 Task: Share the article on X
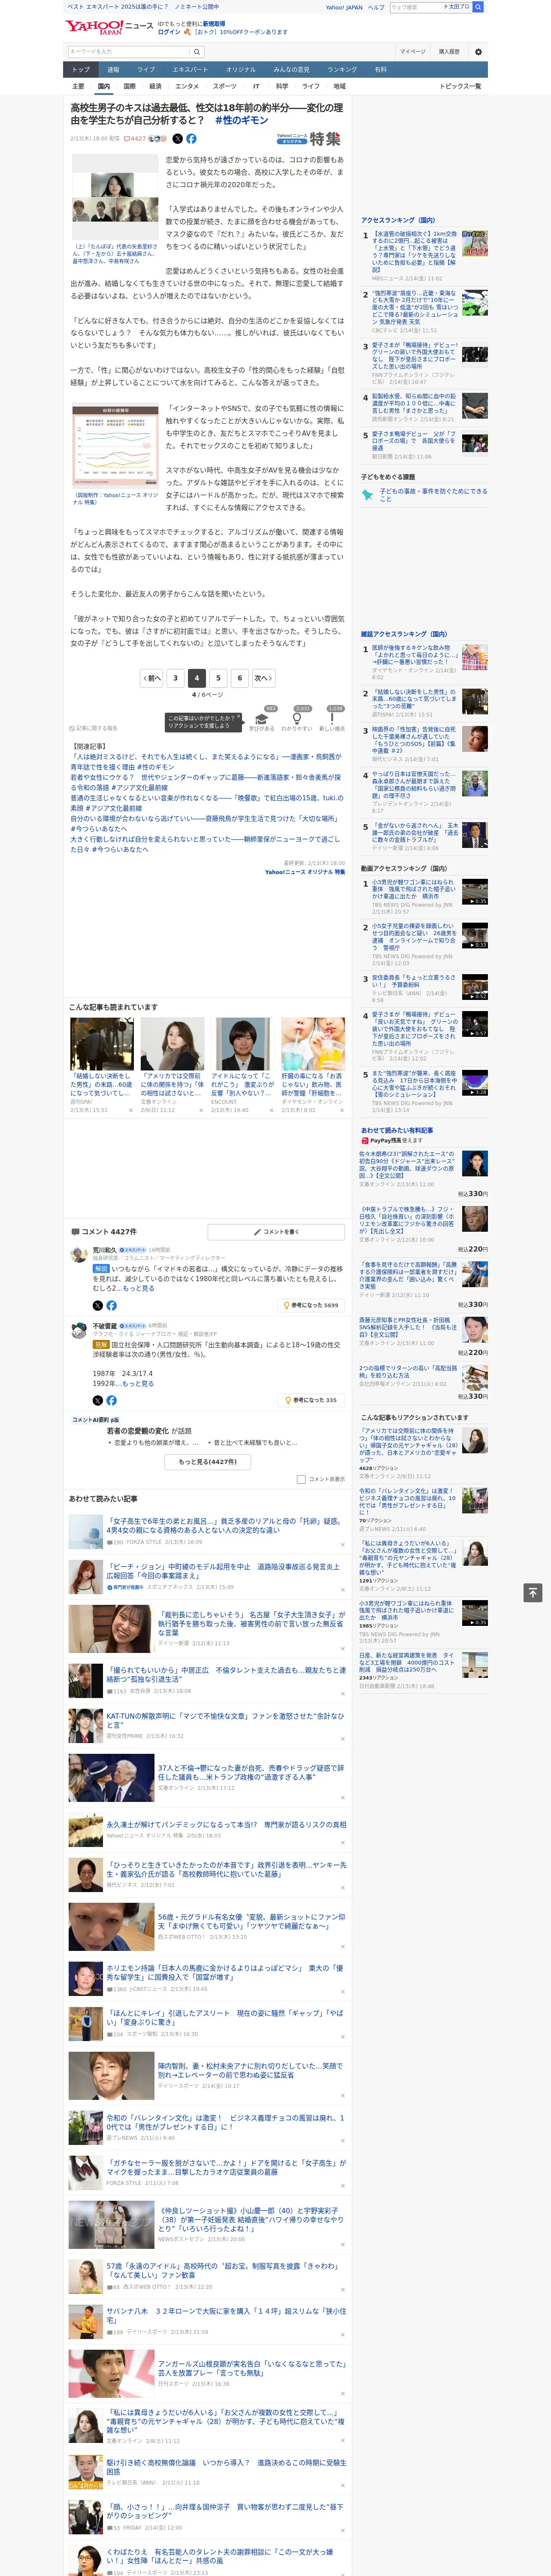point(178,139)
